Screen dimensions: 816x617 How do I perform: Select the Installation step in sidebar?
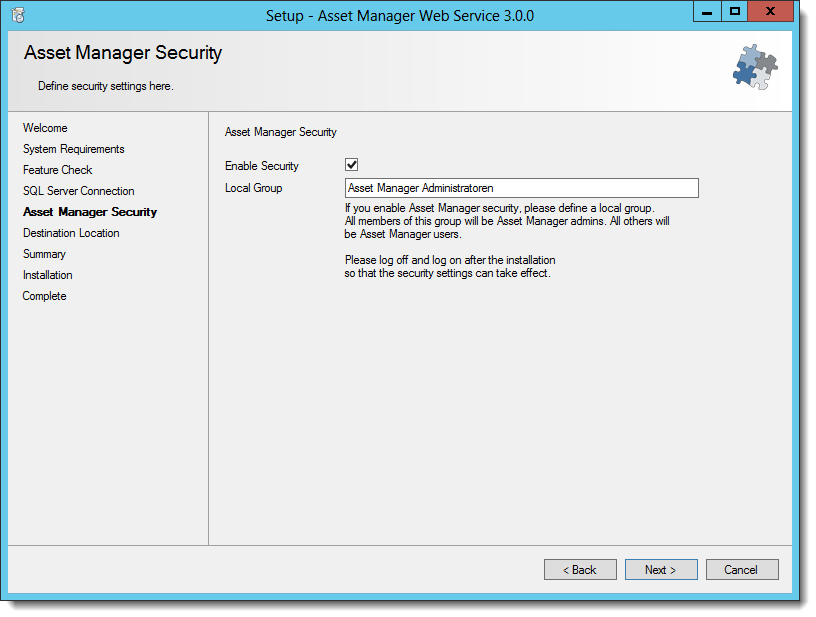point(48,275)
